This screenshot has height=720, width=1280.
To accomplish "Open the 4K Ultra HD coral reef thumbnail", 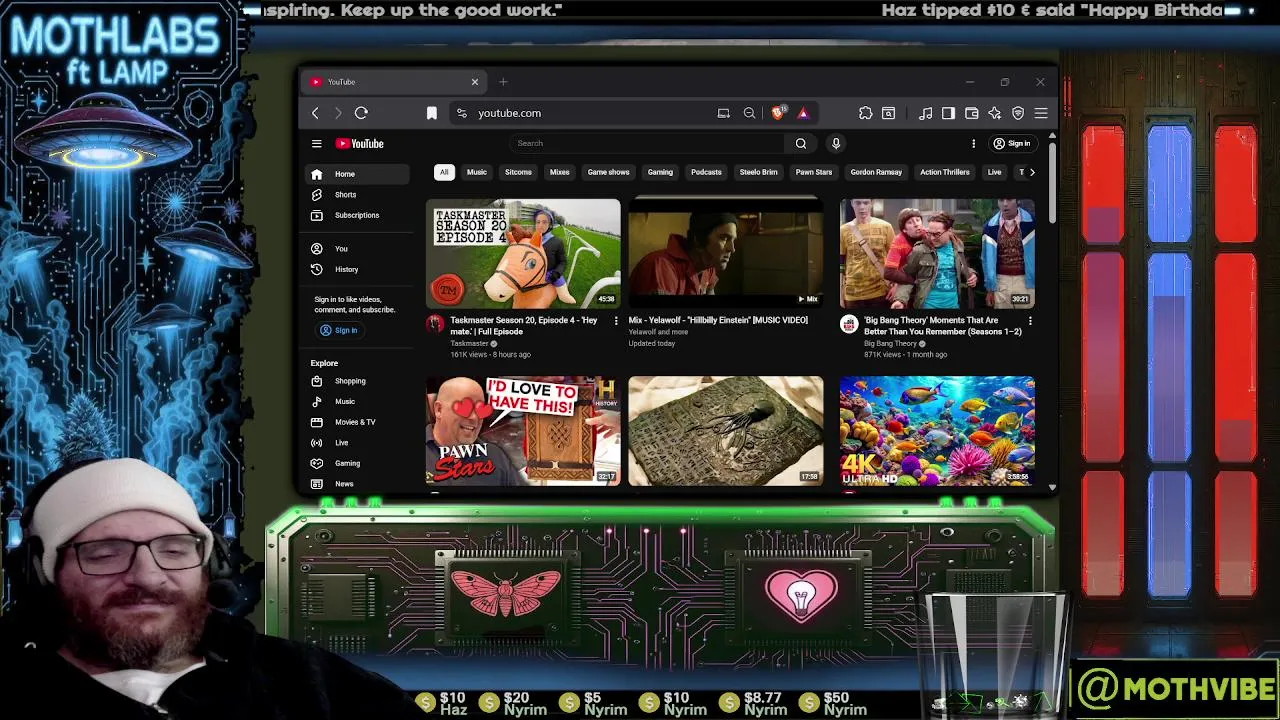I will tap(937, 431).
